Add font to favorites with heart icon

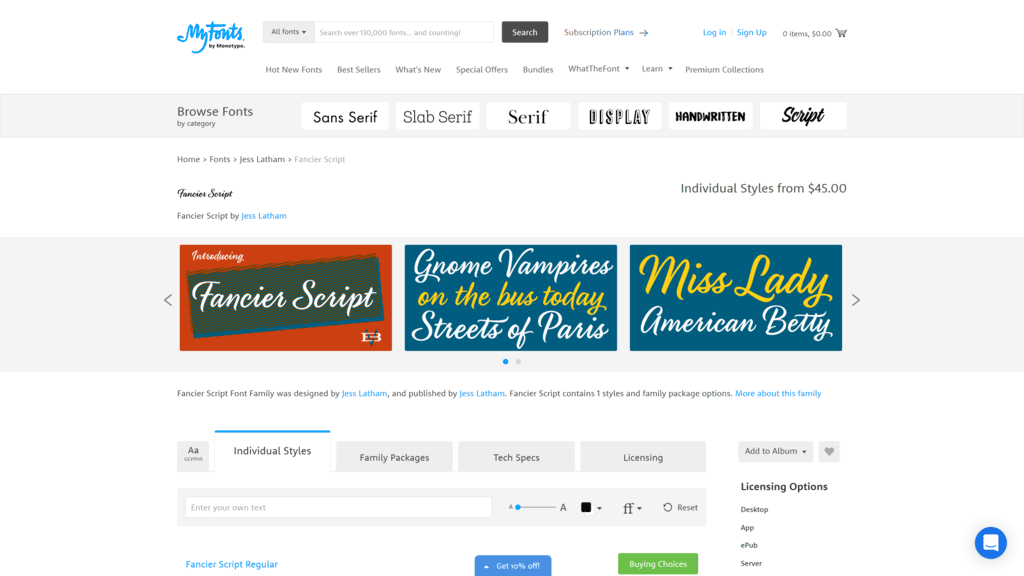[829, 451]
